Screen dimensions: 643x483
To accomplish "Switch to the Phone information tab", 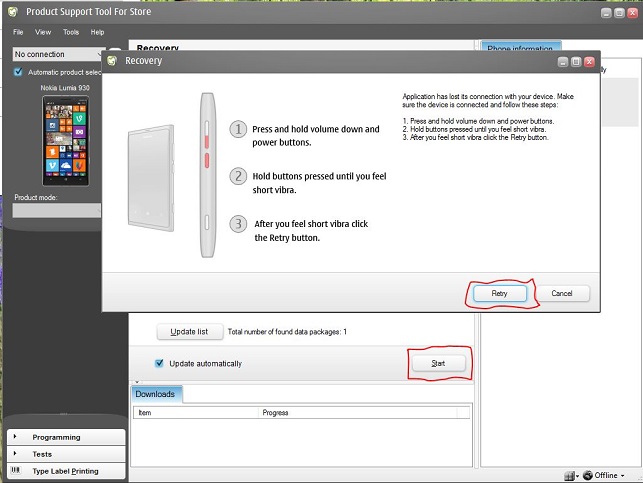I will [521, 48].
